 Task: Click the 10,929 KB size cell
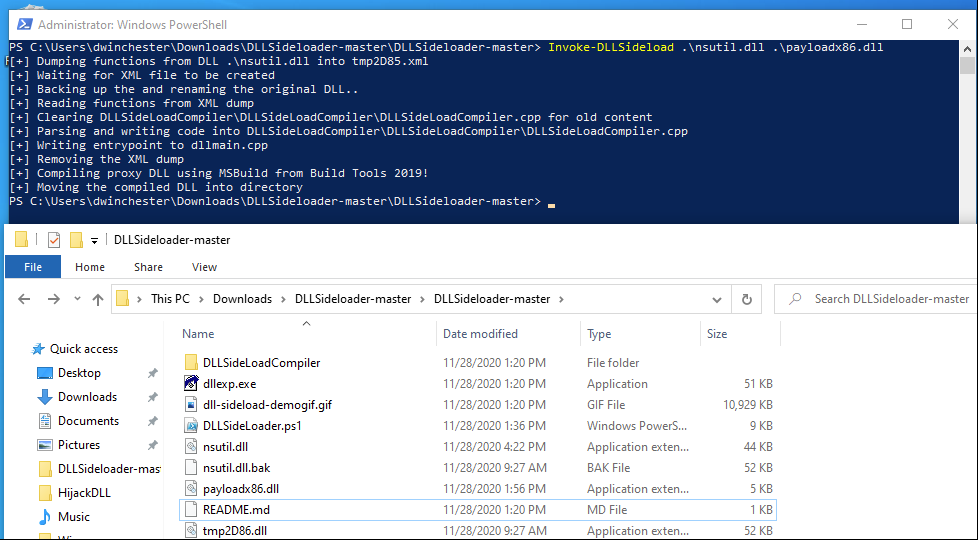click(x=748, y=405)
